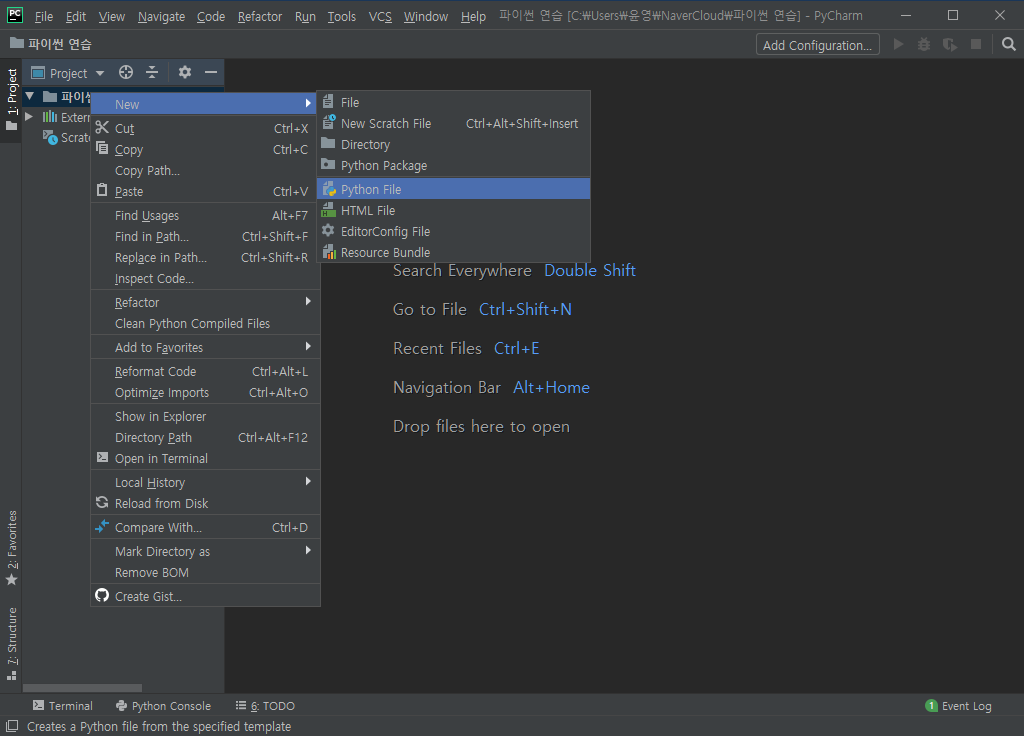Click the New submenu arrow entry

[x=205, y=104]
